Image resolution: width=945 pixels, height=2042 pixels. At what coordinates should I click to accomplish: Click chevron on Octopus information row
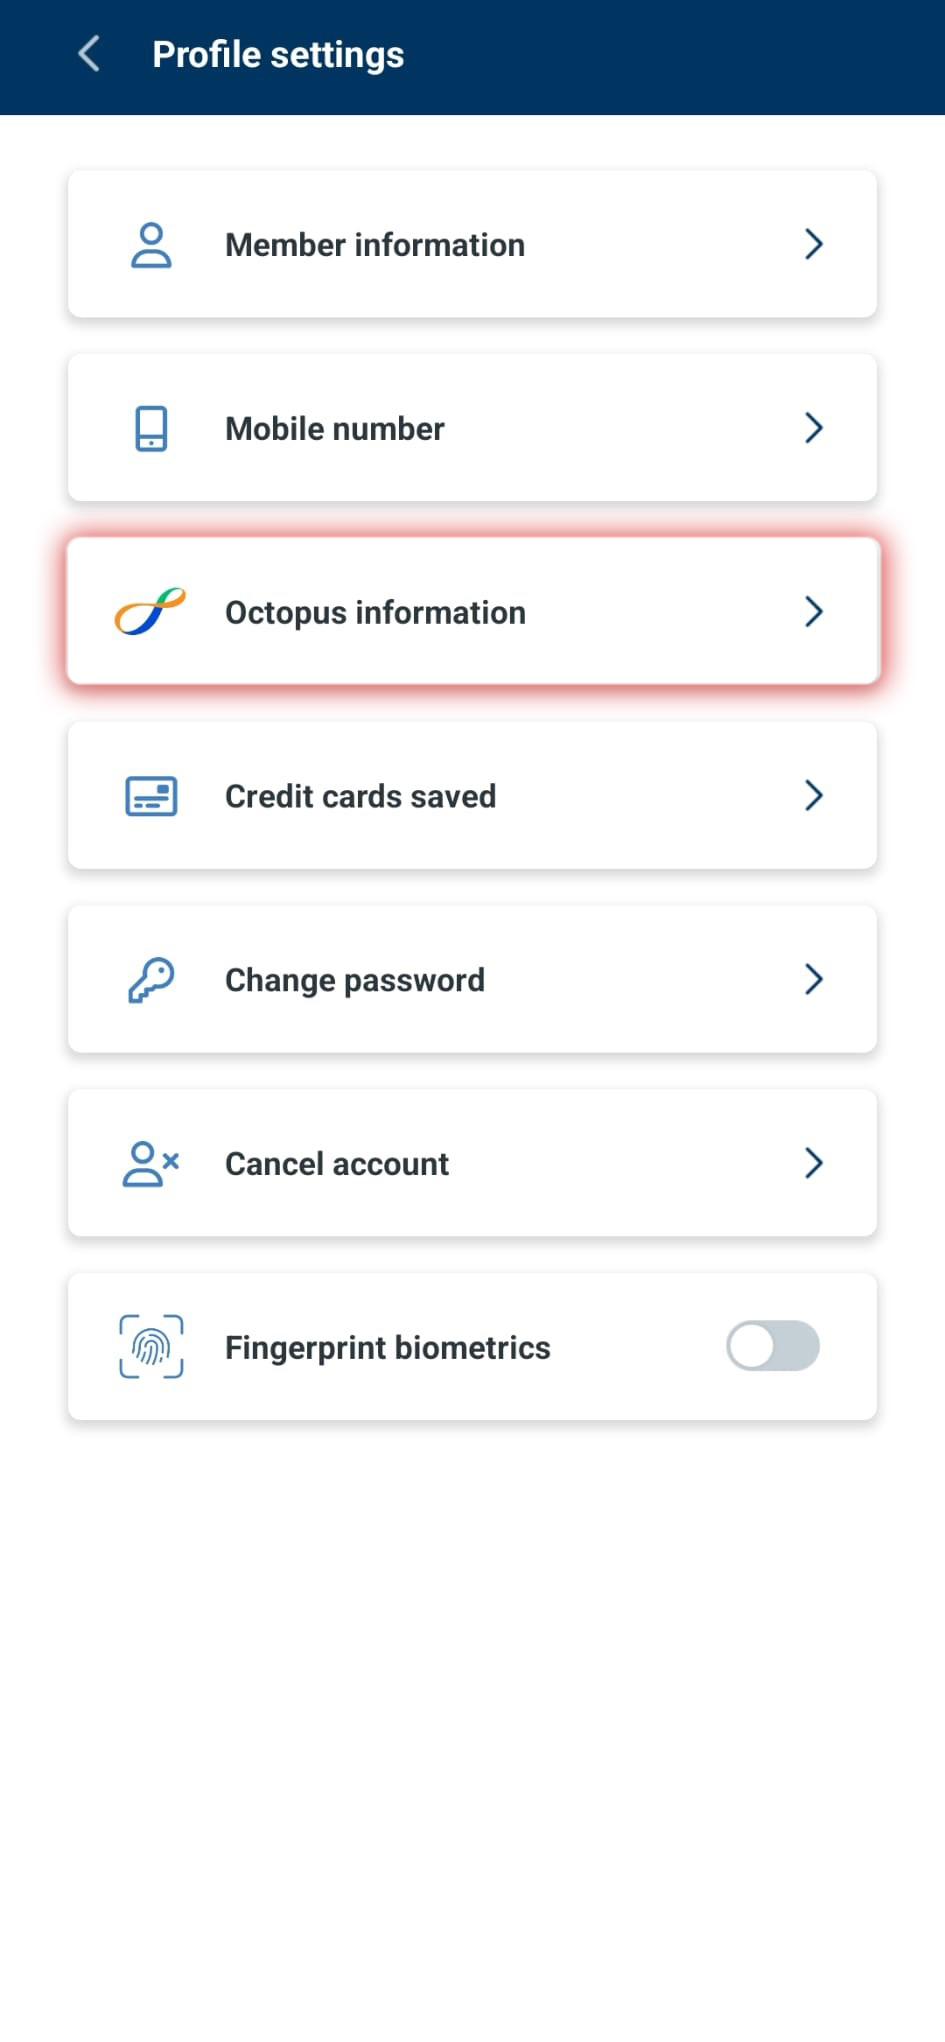pos(814,612)
